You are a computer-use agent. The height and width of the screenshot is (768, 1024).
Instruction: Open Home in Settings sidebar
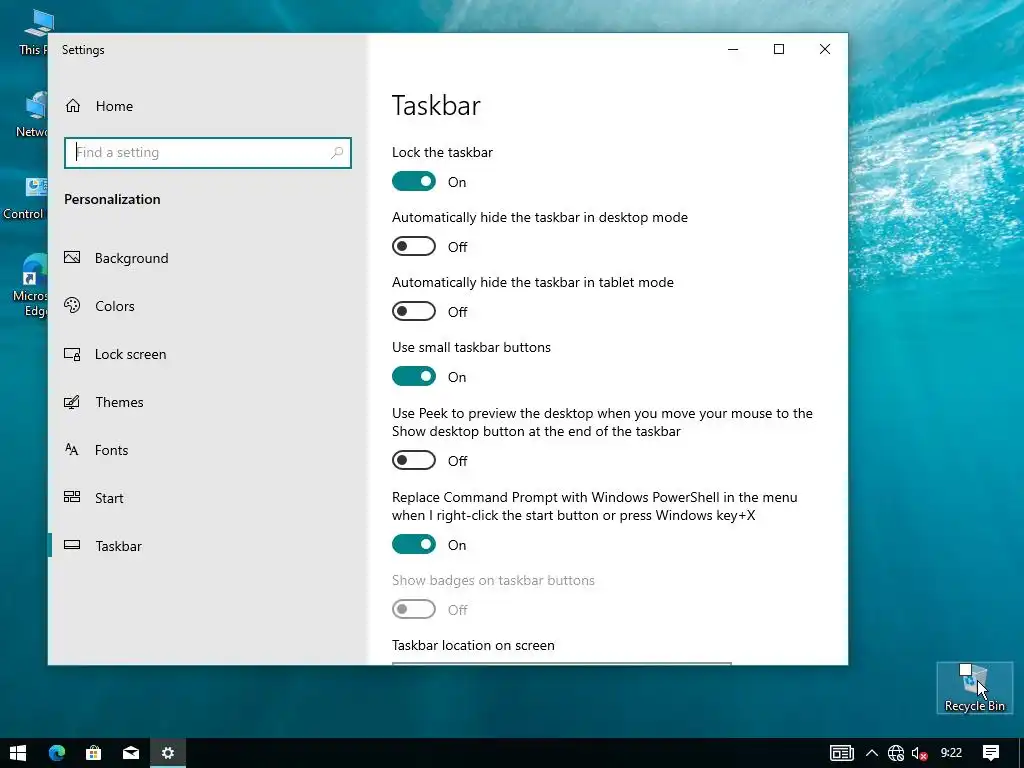pyautogui.click(x=99, y=106)
